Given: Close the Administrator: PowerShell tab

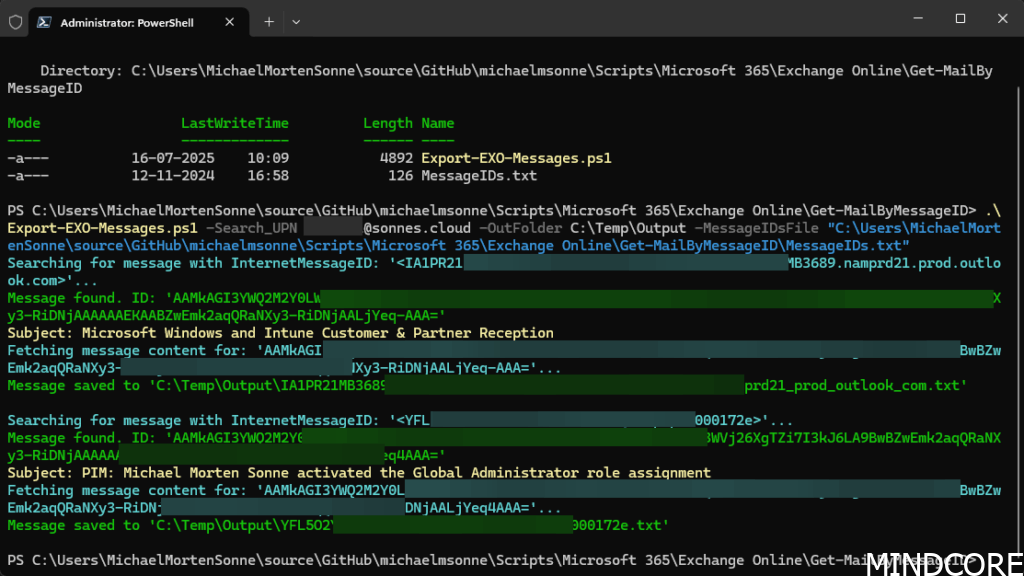Looking at the screenshot, I should [x=230, y=21].
